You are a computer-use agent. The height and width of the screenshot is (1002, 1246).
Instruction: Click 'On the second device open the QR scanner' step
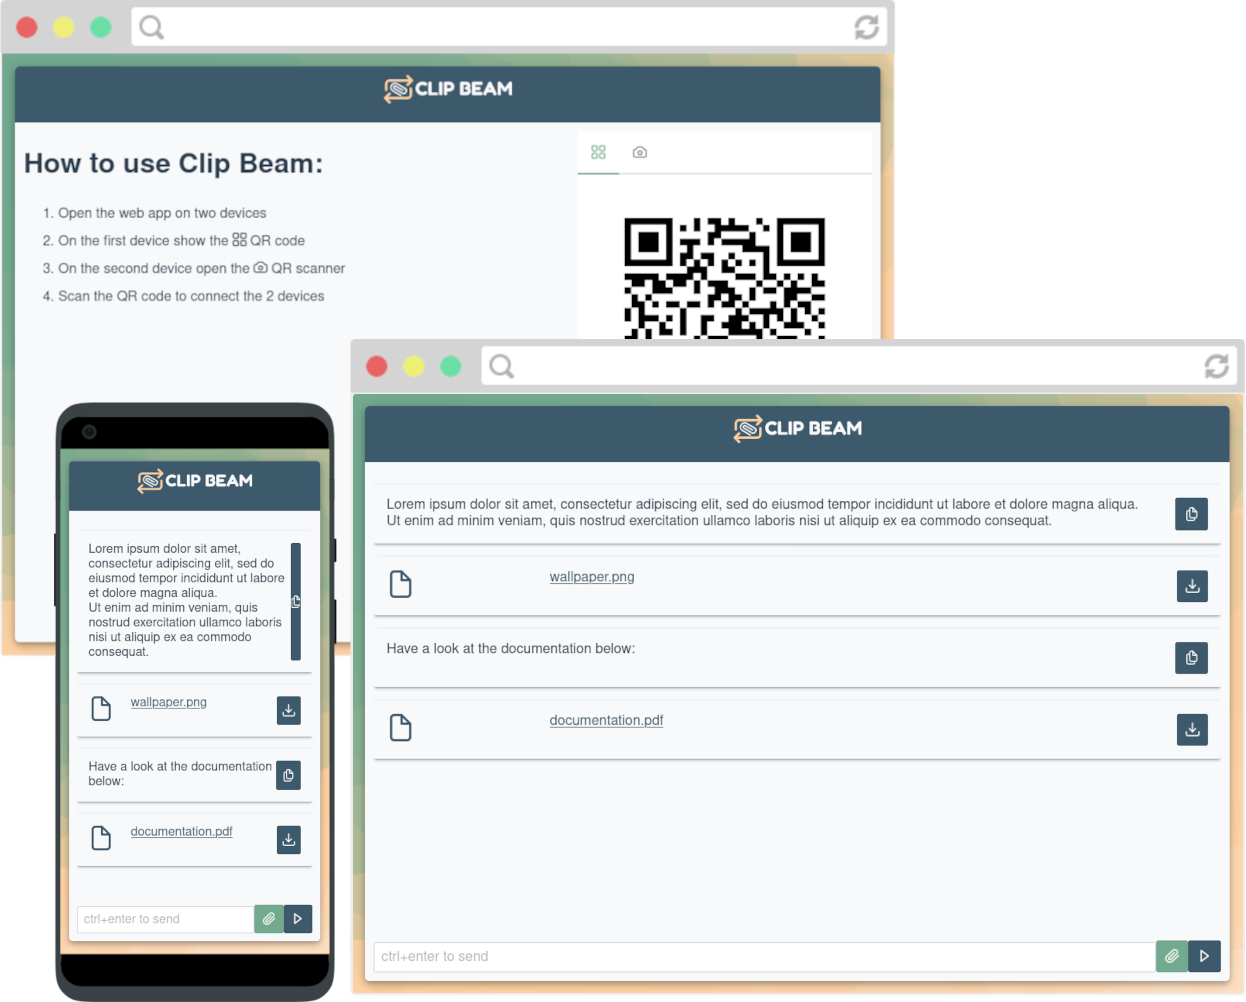[x=201, y=269]
